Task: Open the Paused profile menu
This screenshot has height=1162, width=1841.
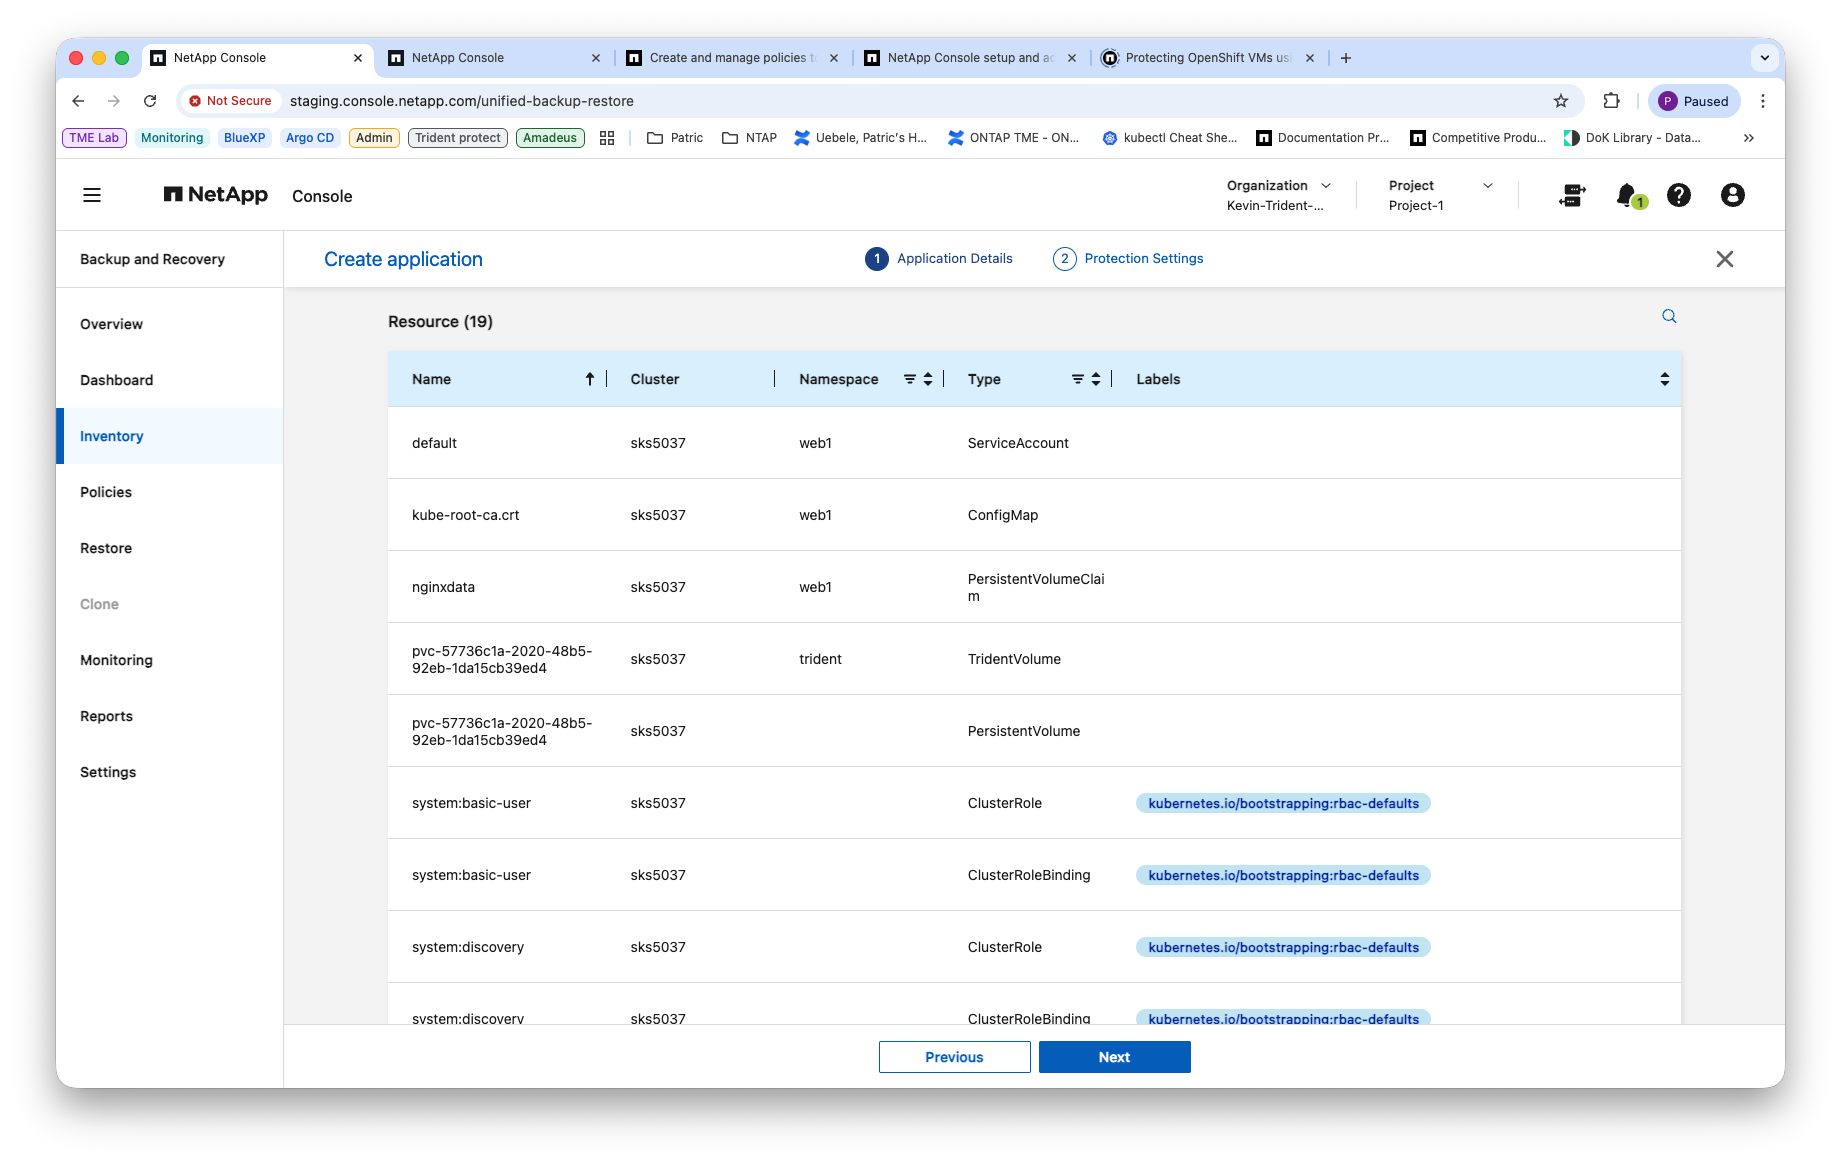Action: [x=1694, y=101]
